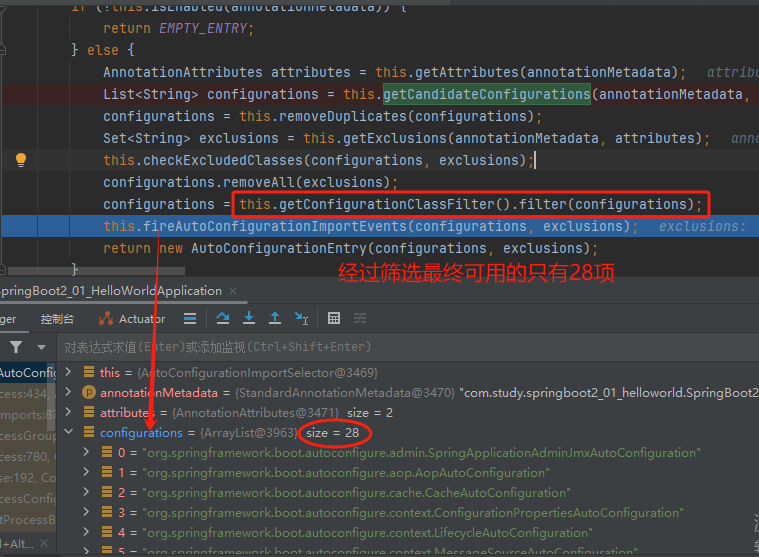Click the Run to Cursor icon
This screenshot has width=759, height=557.
pyautogui.click(x=301, y=318)
